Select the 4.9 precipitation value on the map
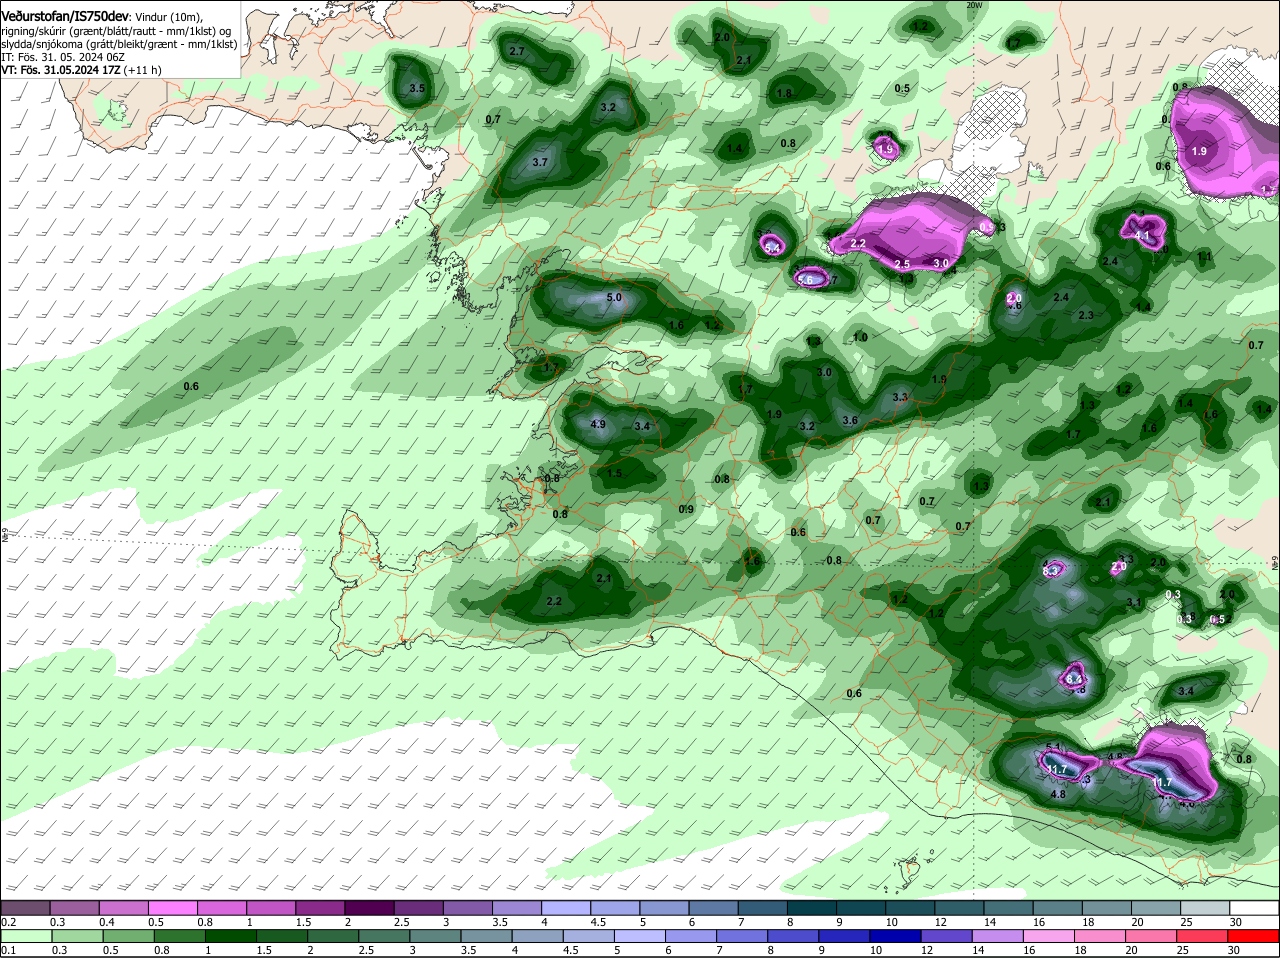 (x=598, y=424)
